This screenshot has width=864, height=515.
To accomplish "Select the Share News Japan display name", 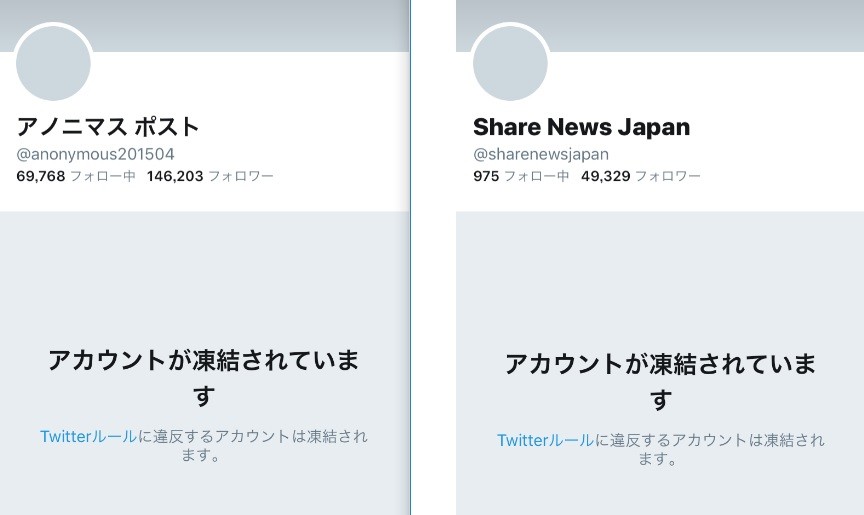I will [x=581, y=127].
